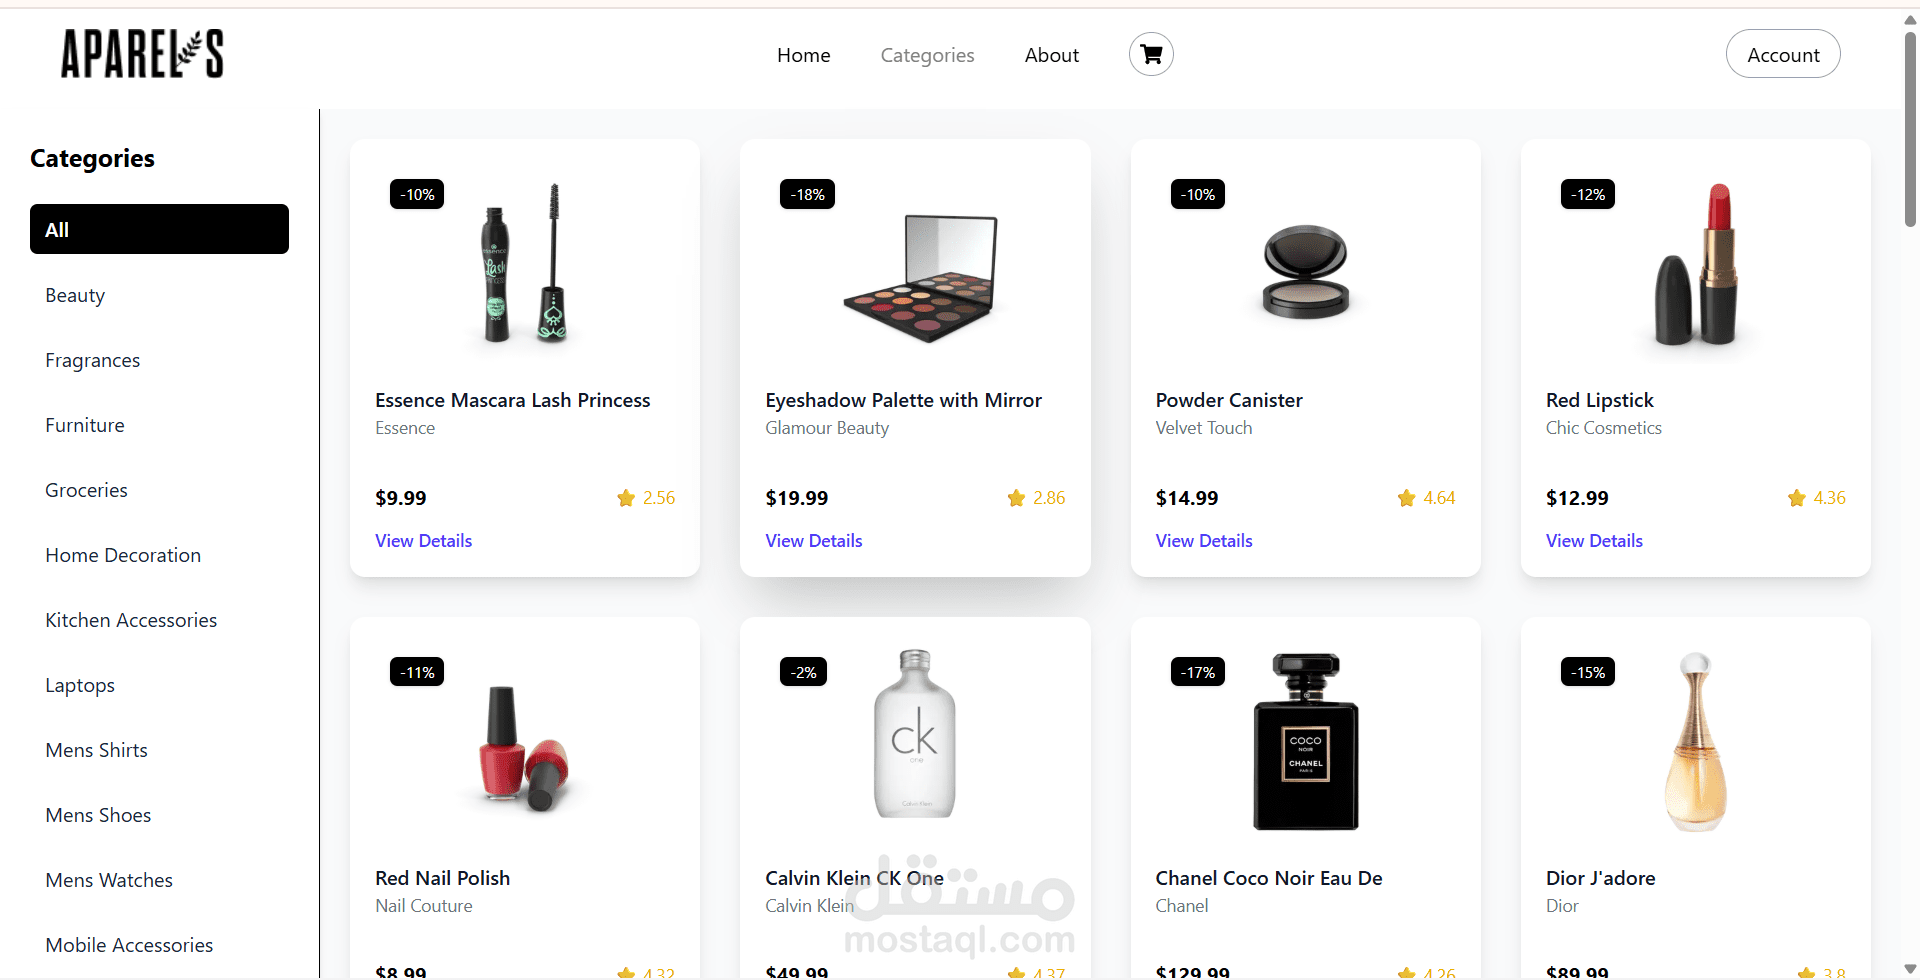
Task: Click star icon on Powder Canister card
Action: [x=1406, y=498]
